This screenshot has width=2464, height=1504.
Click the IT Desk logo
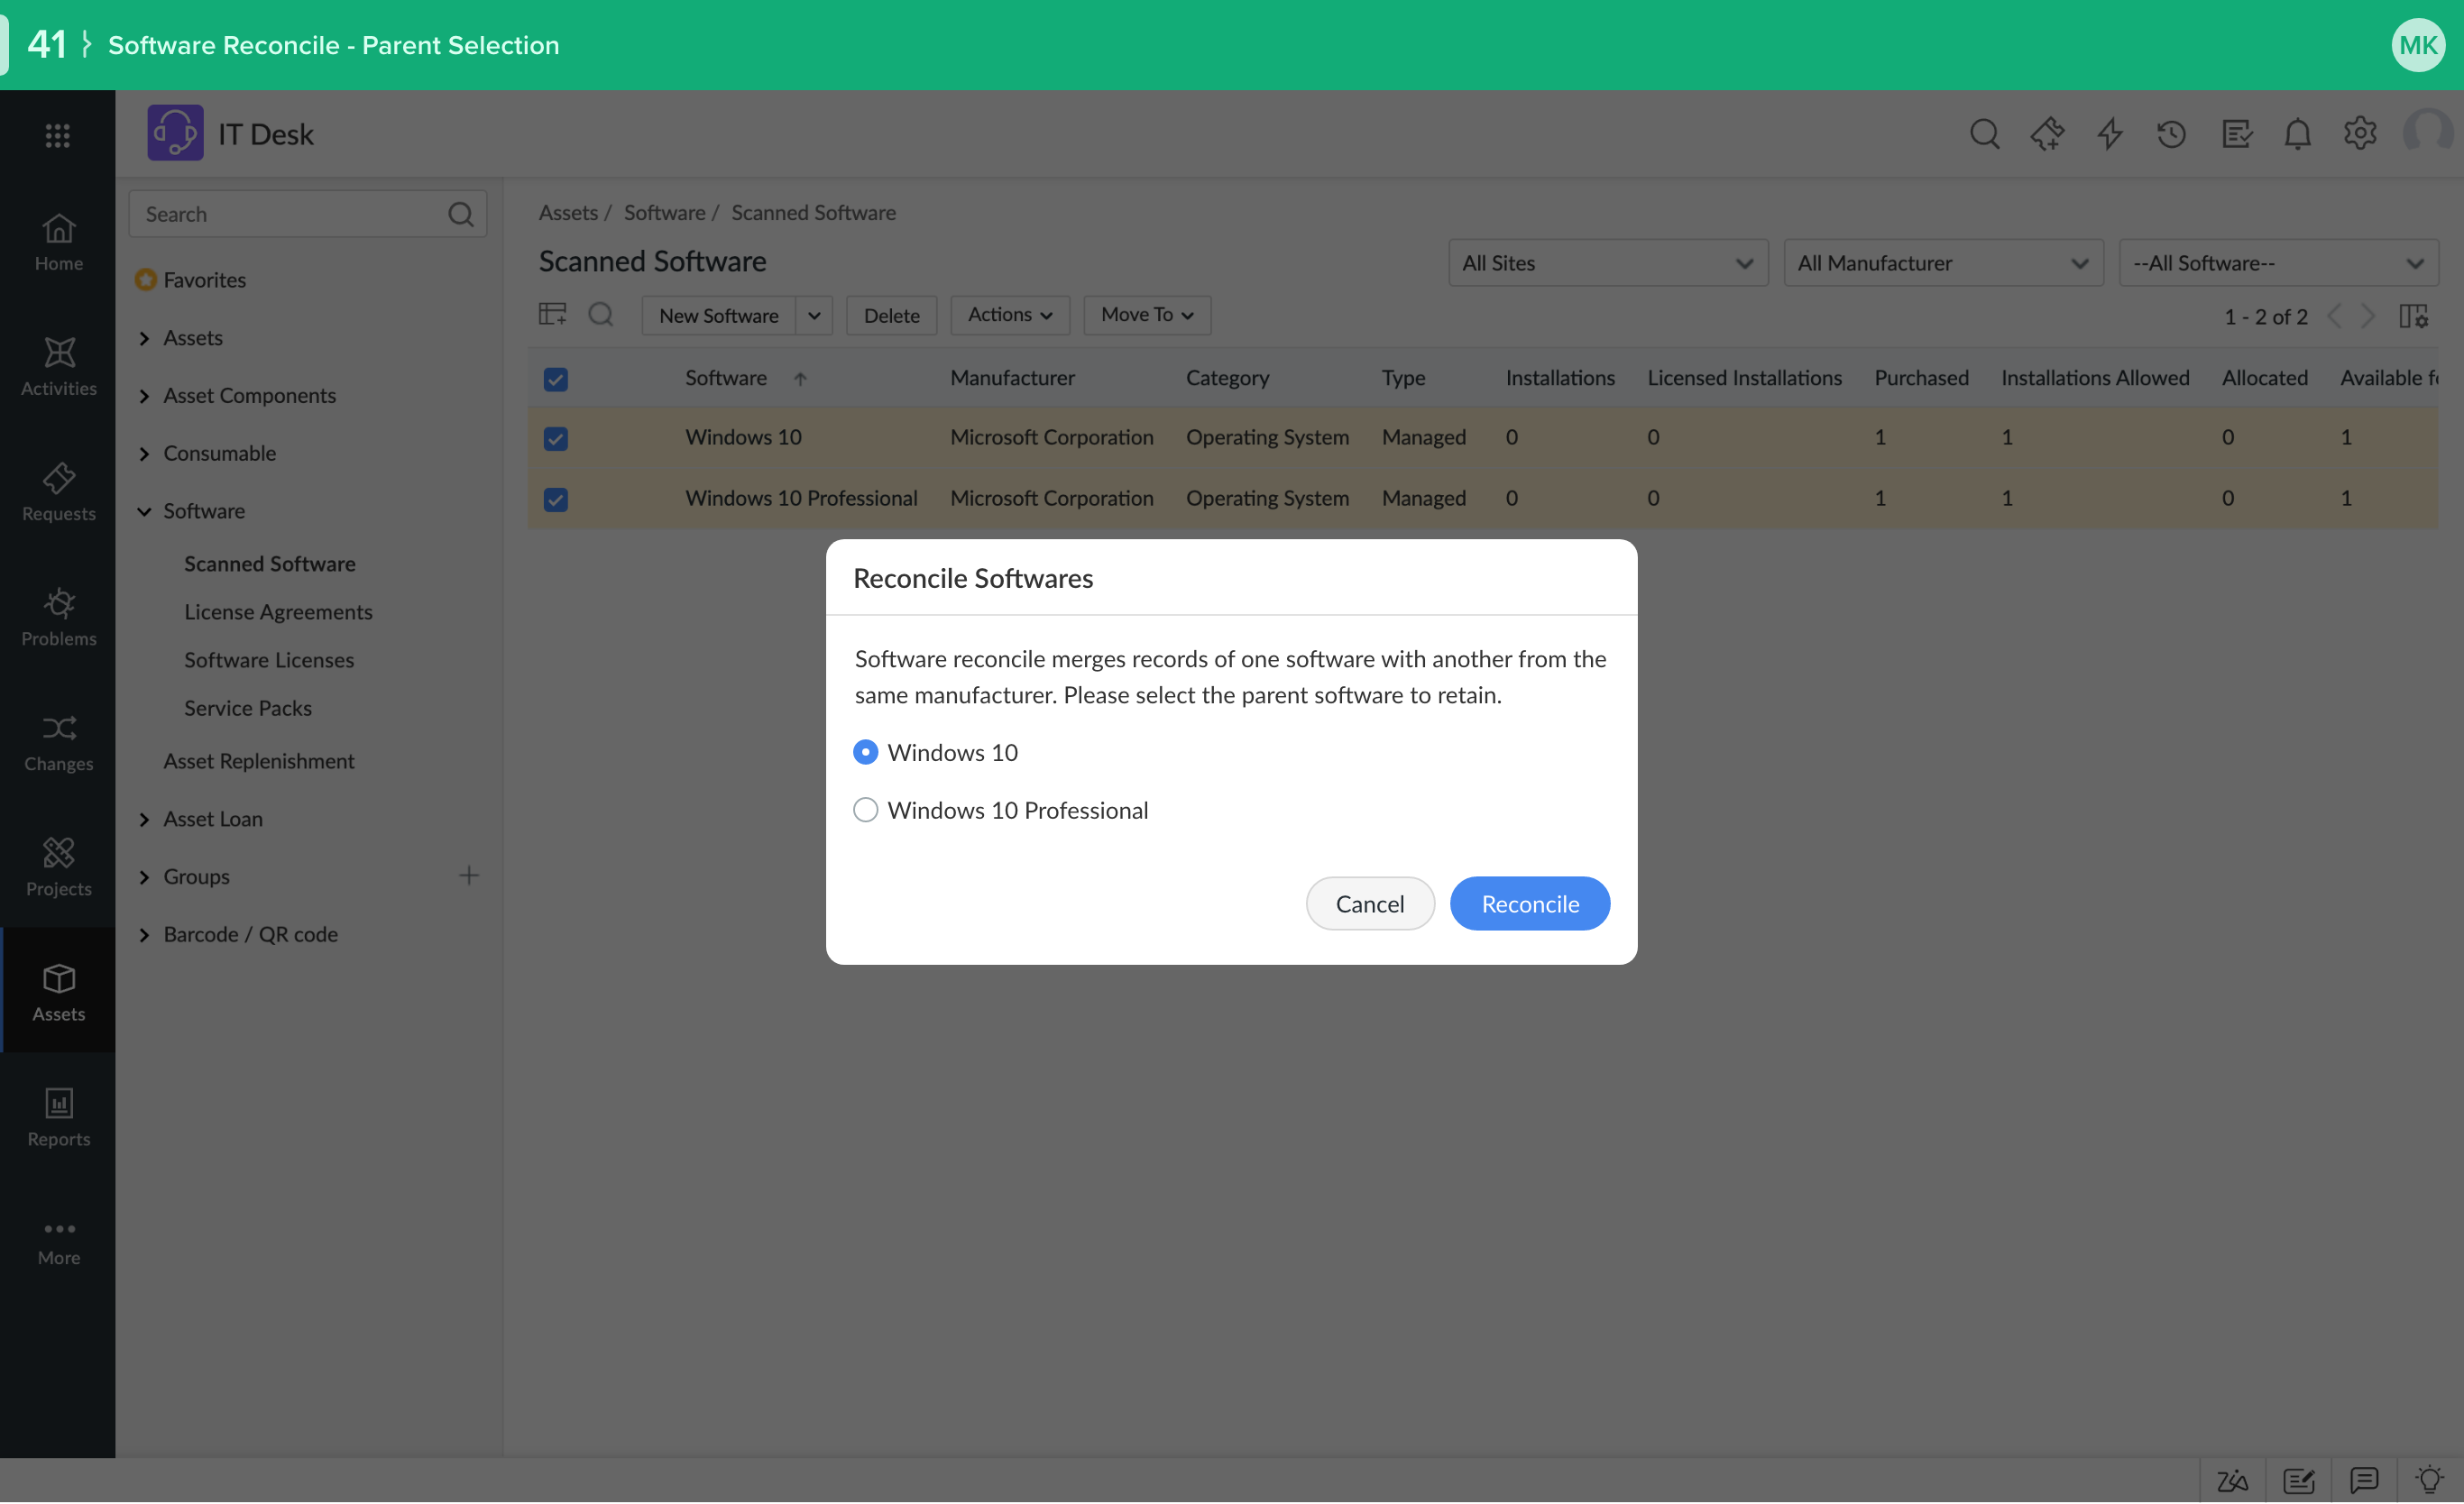click(x=175, y=133)
